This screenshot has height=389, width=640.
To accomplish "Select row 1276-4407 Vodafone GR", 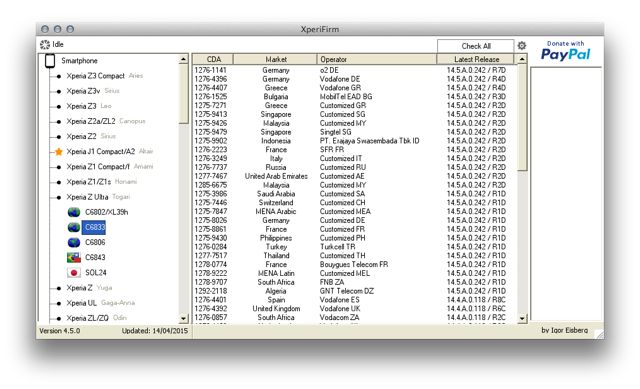I will coord(354,88).
